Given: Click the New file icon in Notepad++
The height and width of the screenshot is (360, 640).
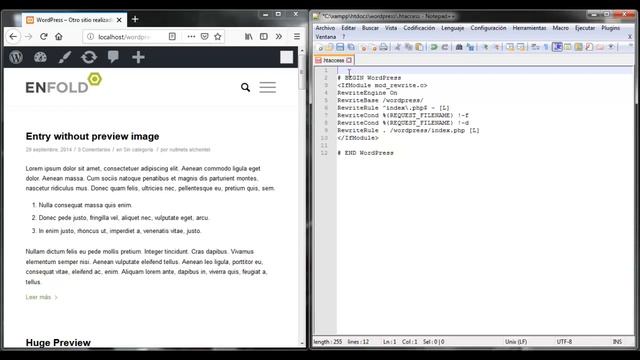Looking at the screenshot, I should click(x=320, y=47).
